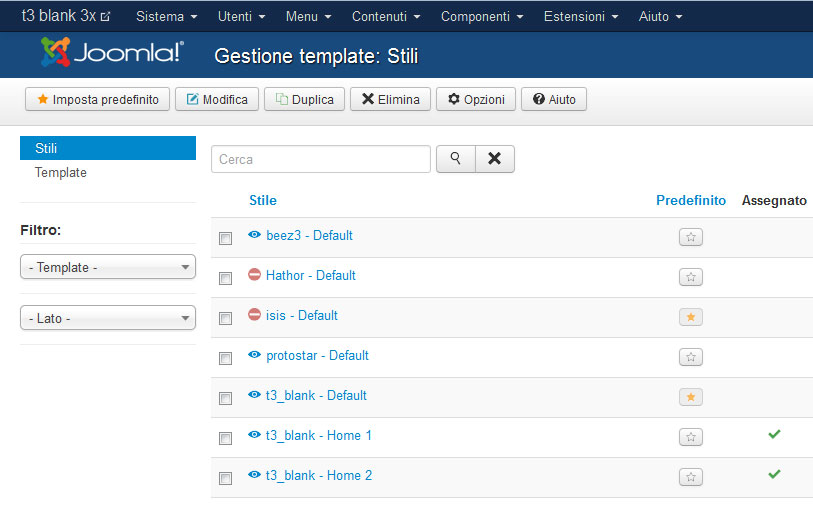Set t3_blank - Home 1 as default star

click(x=691, y=437)
